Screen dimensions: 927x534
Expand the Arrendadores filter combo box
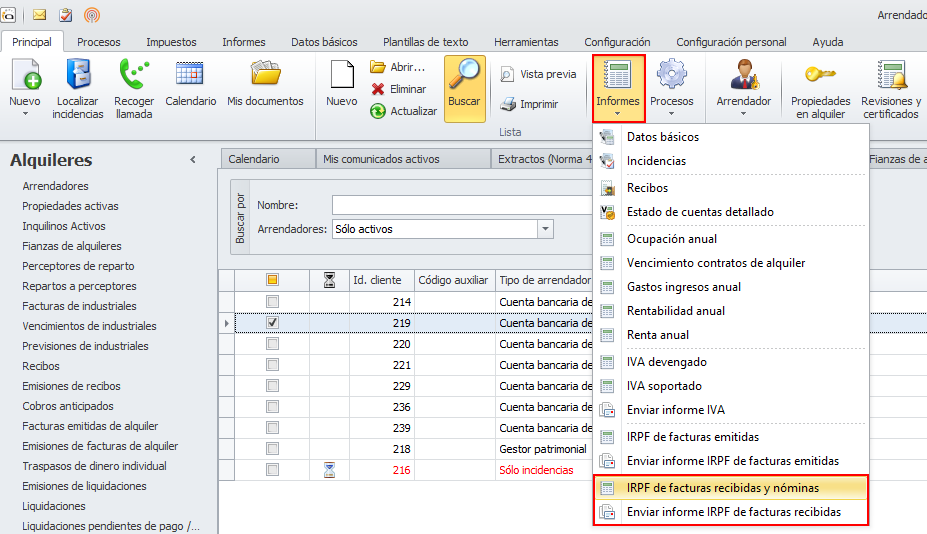(x=545, y=229)
